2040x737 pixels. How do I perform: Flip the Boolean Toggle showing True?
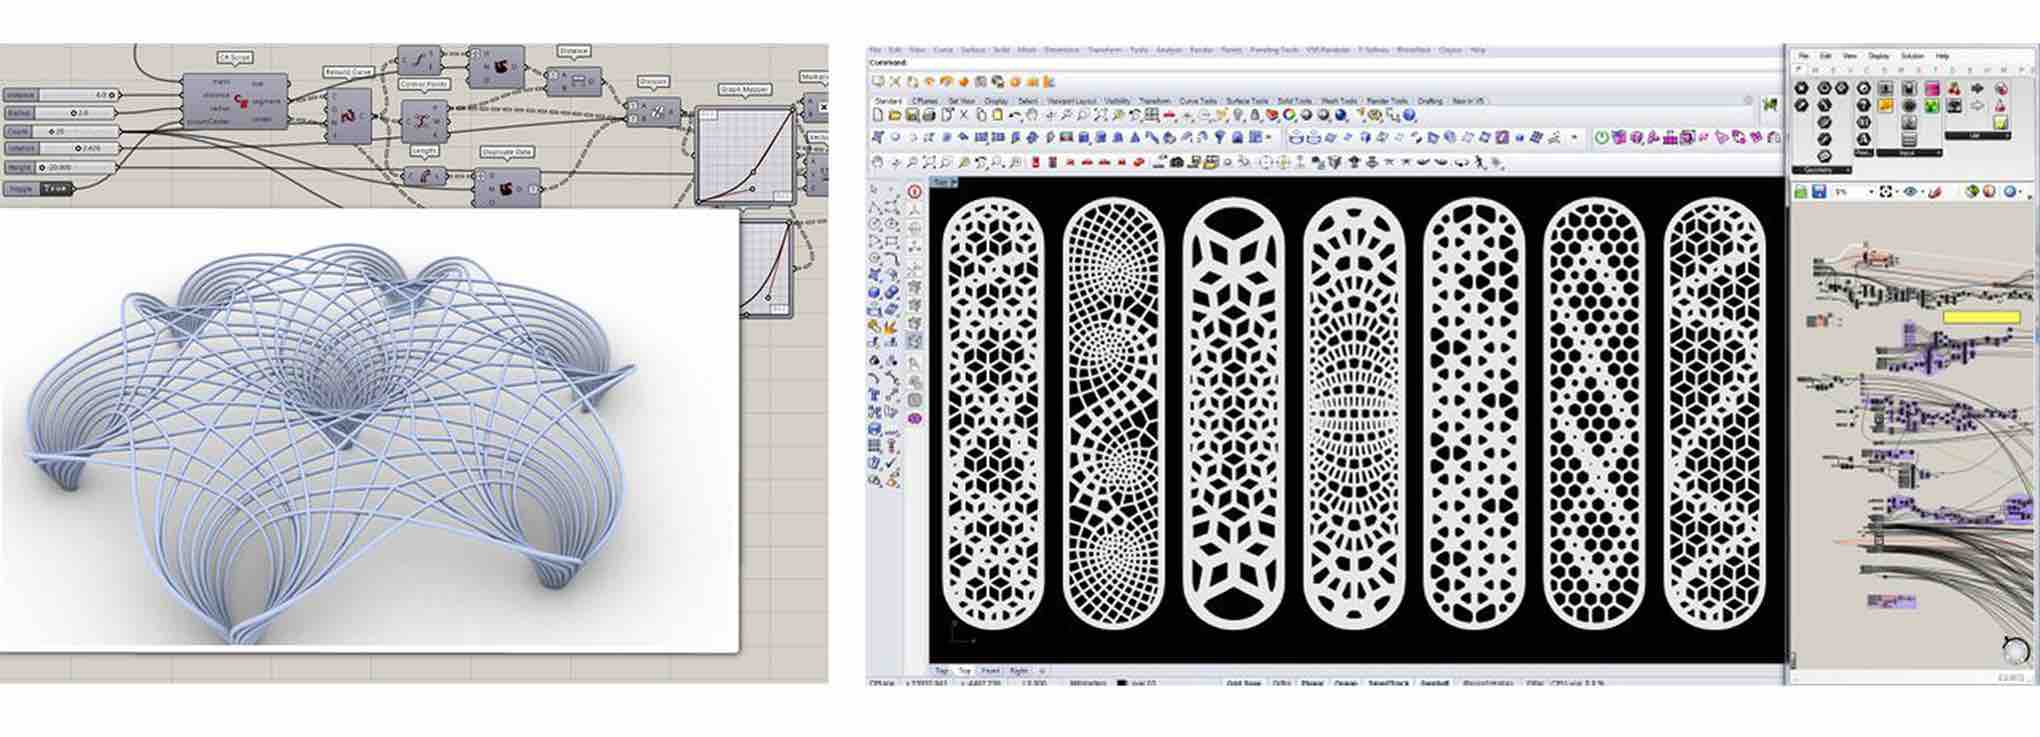point(57,188)
